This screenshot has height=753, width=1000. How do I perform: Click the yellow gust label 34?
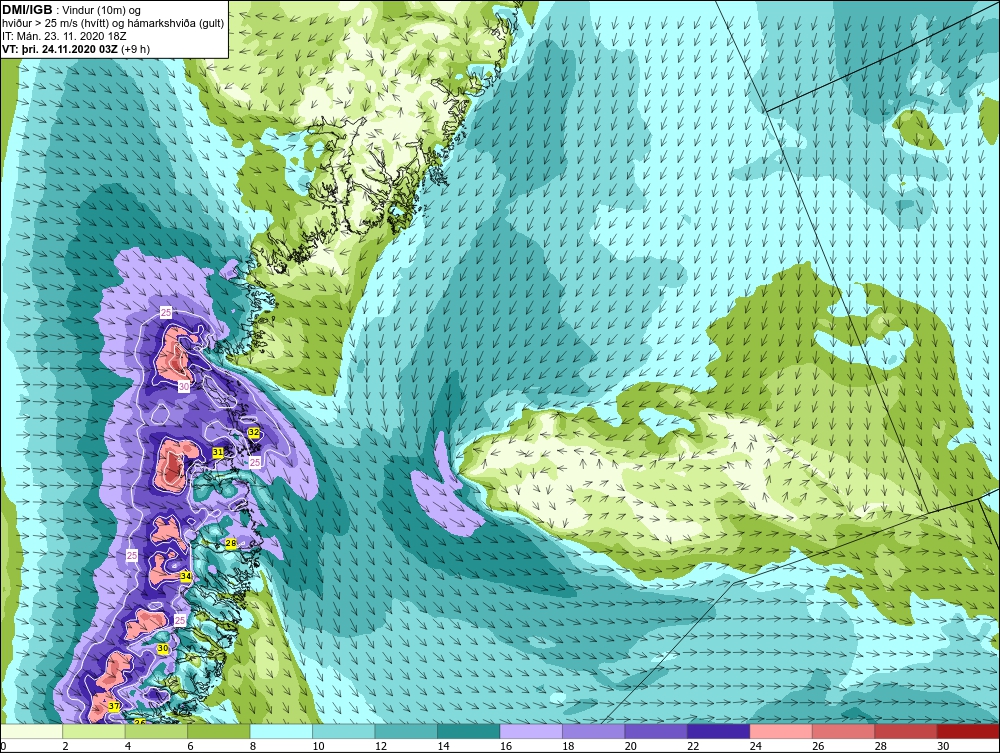tap(186, 576)
